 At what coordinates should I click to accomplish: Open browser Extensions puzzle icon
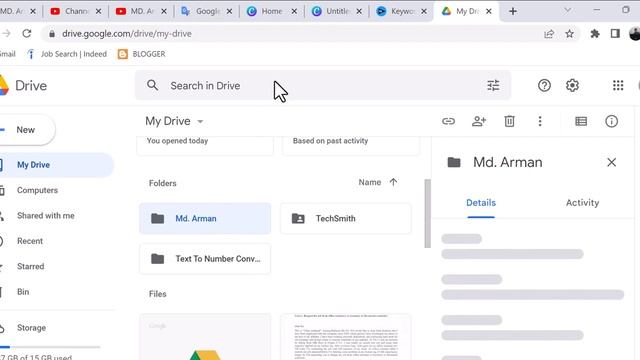pos(595,33)
